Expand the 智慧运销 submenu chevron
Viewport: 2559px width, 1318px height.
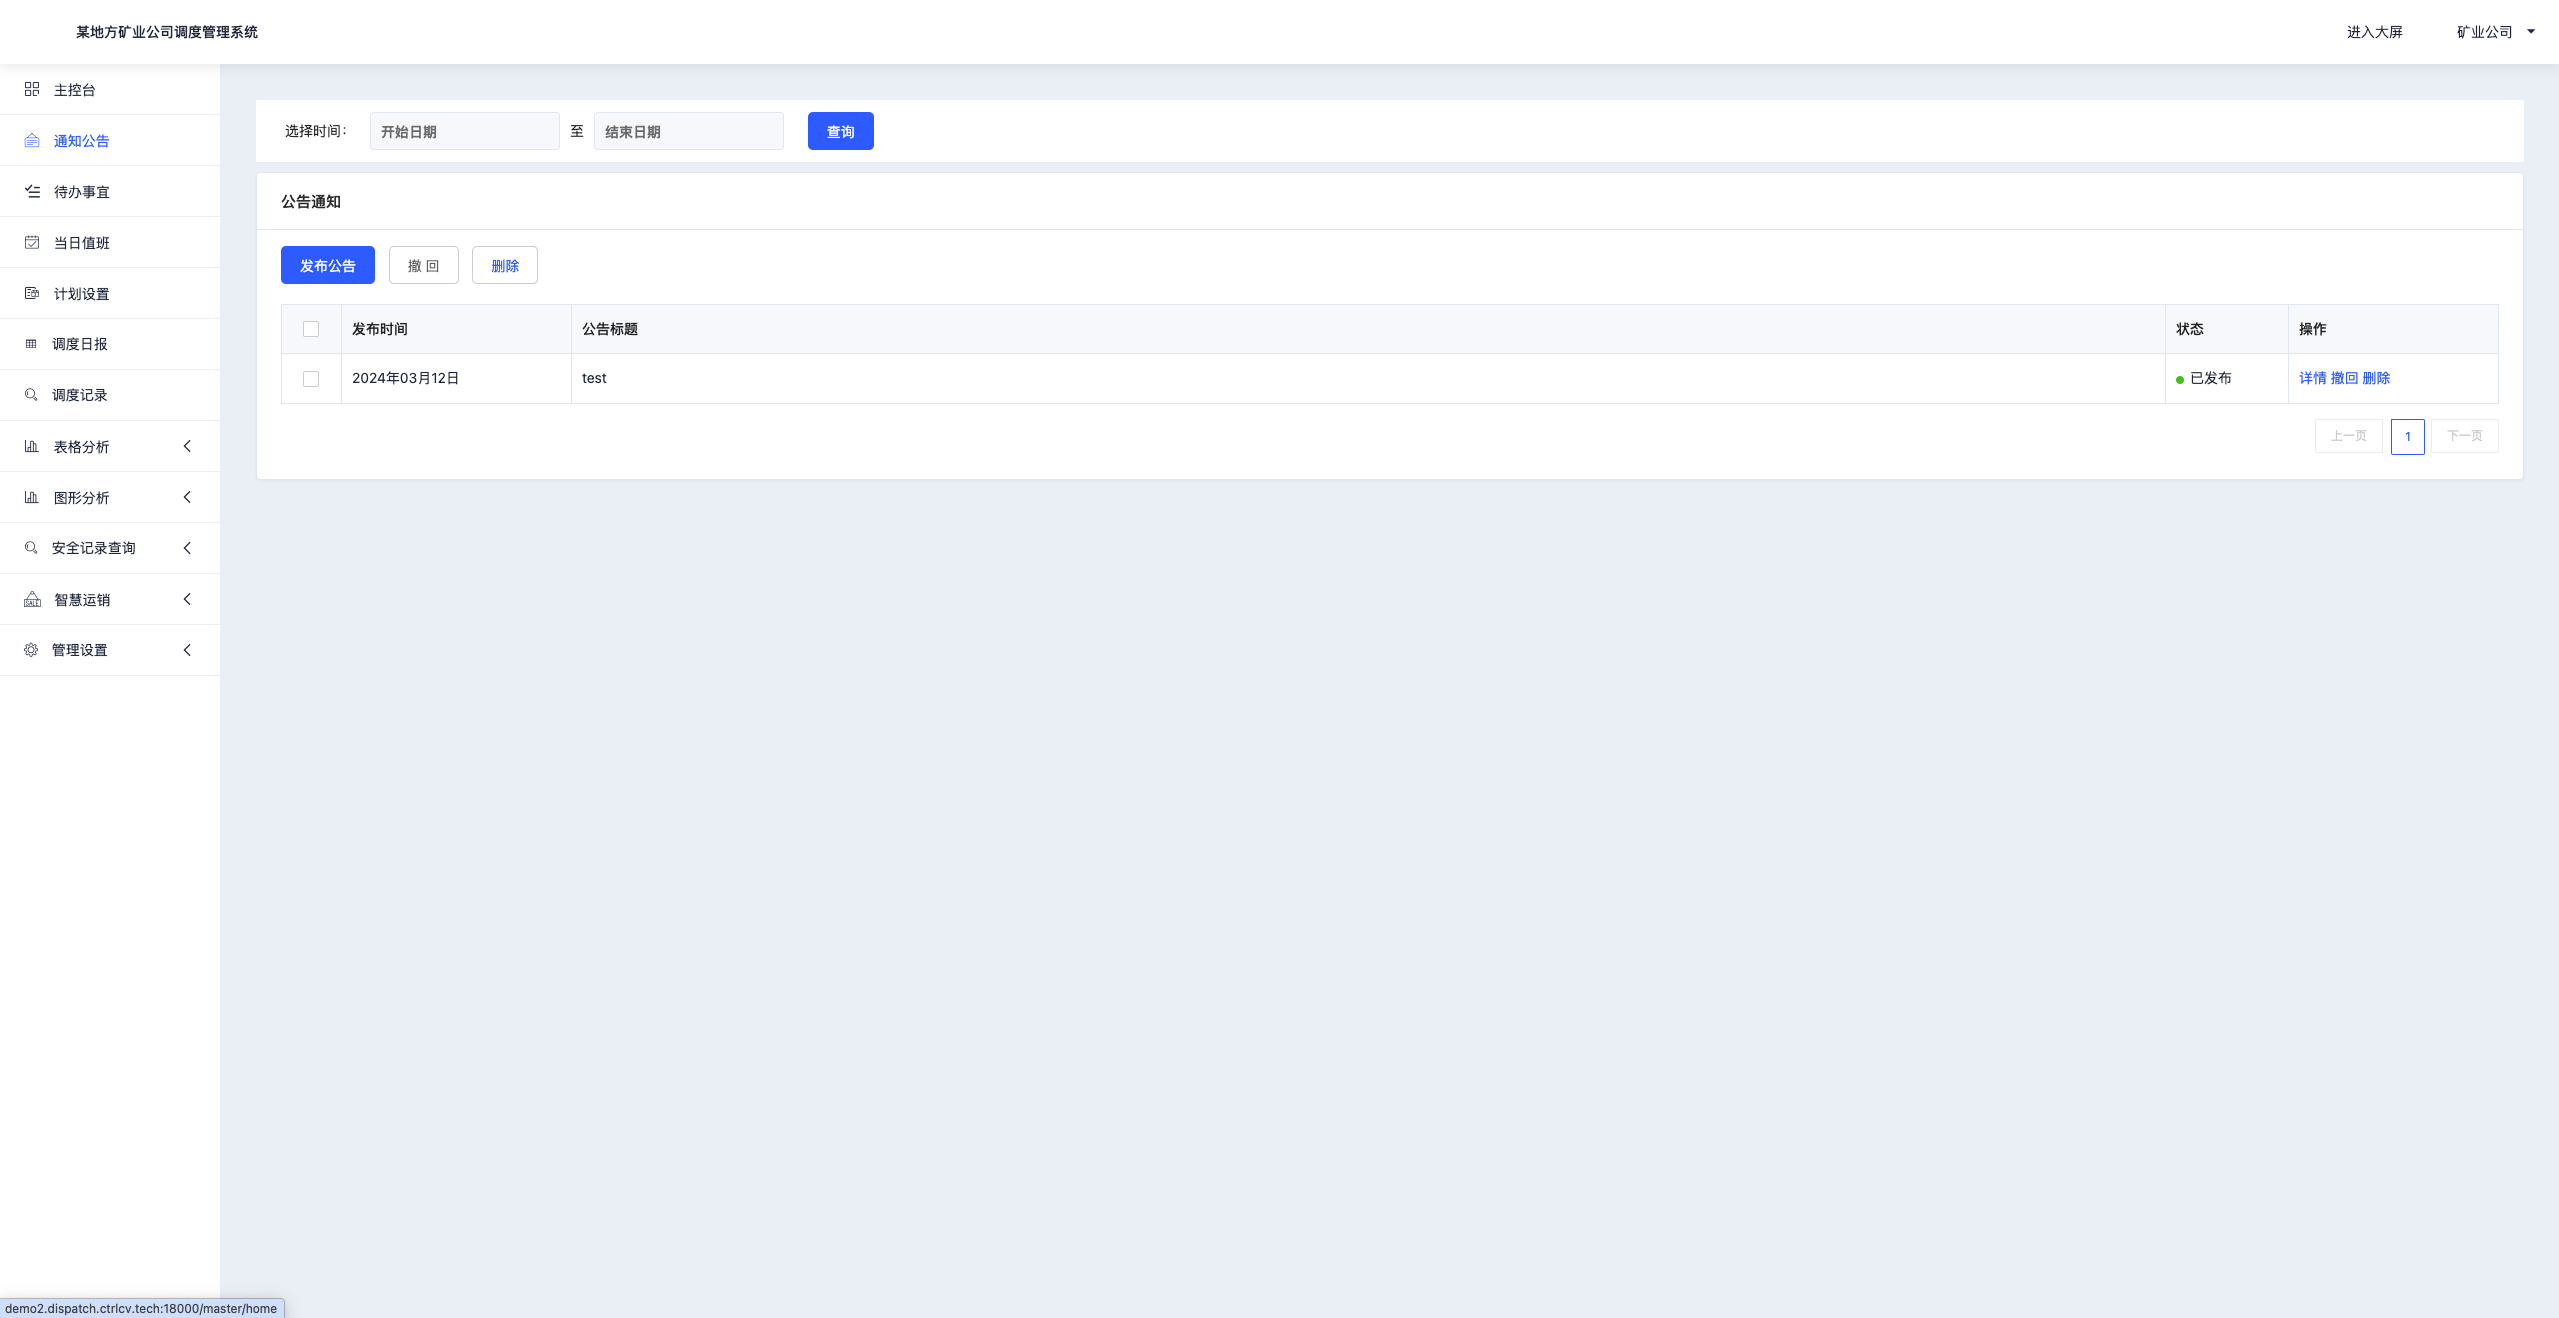187,599
